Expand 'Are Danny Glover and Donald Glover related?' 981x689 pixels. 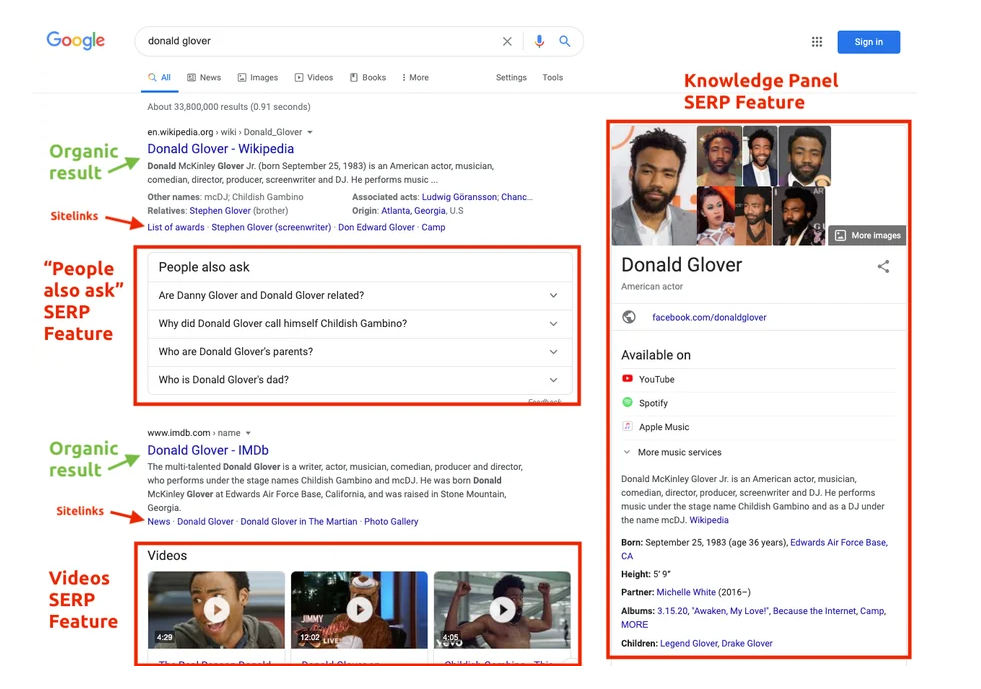360,295
